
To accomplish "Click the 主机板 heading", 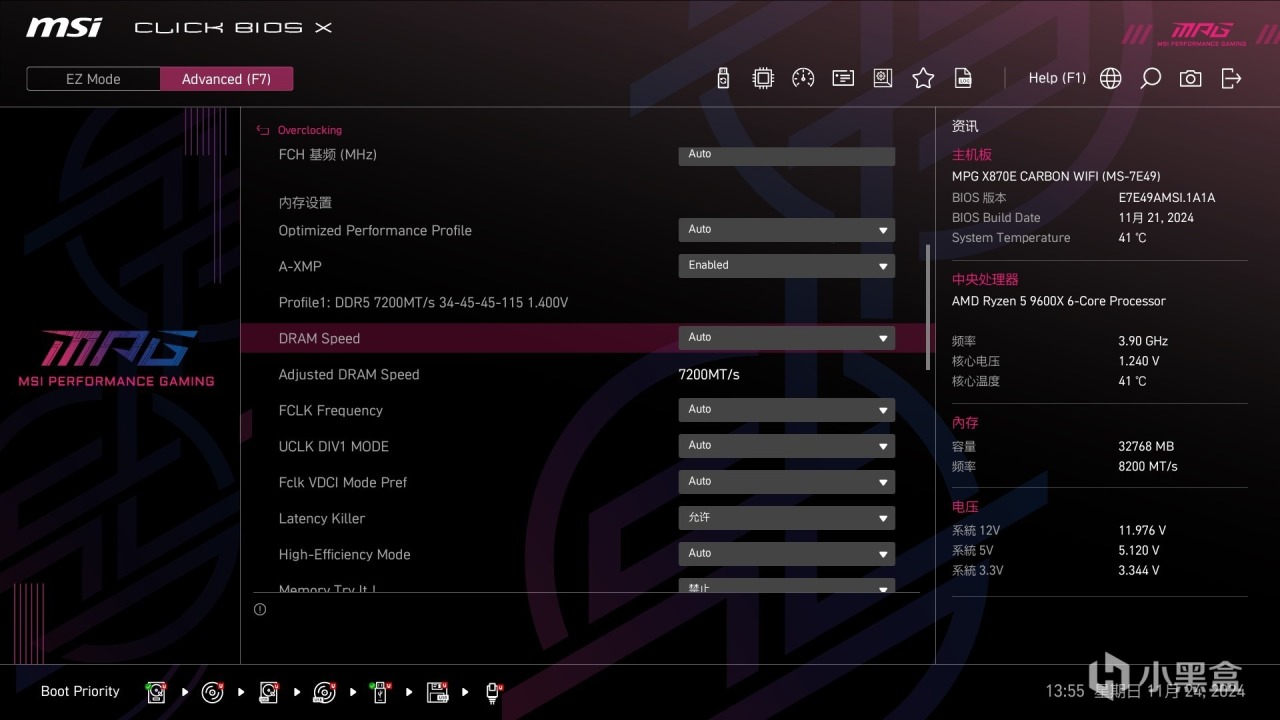I will (x=972, y=155).
